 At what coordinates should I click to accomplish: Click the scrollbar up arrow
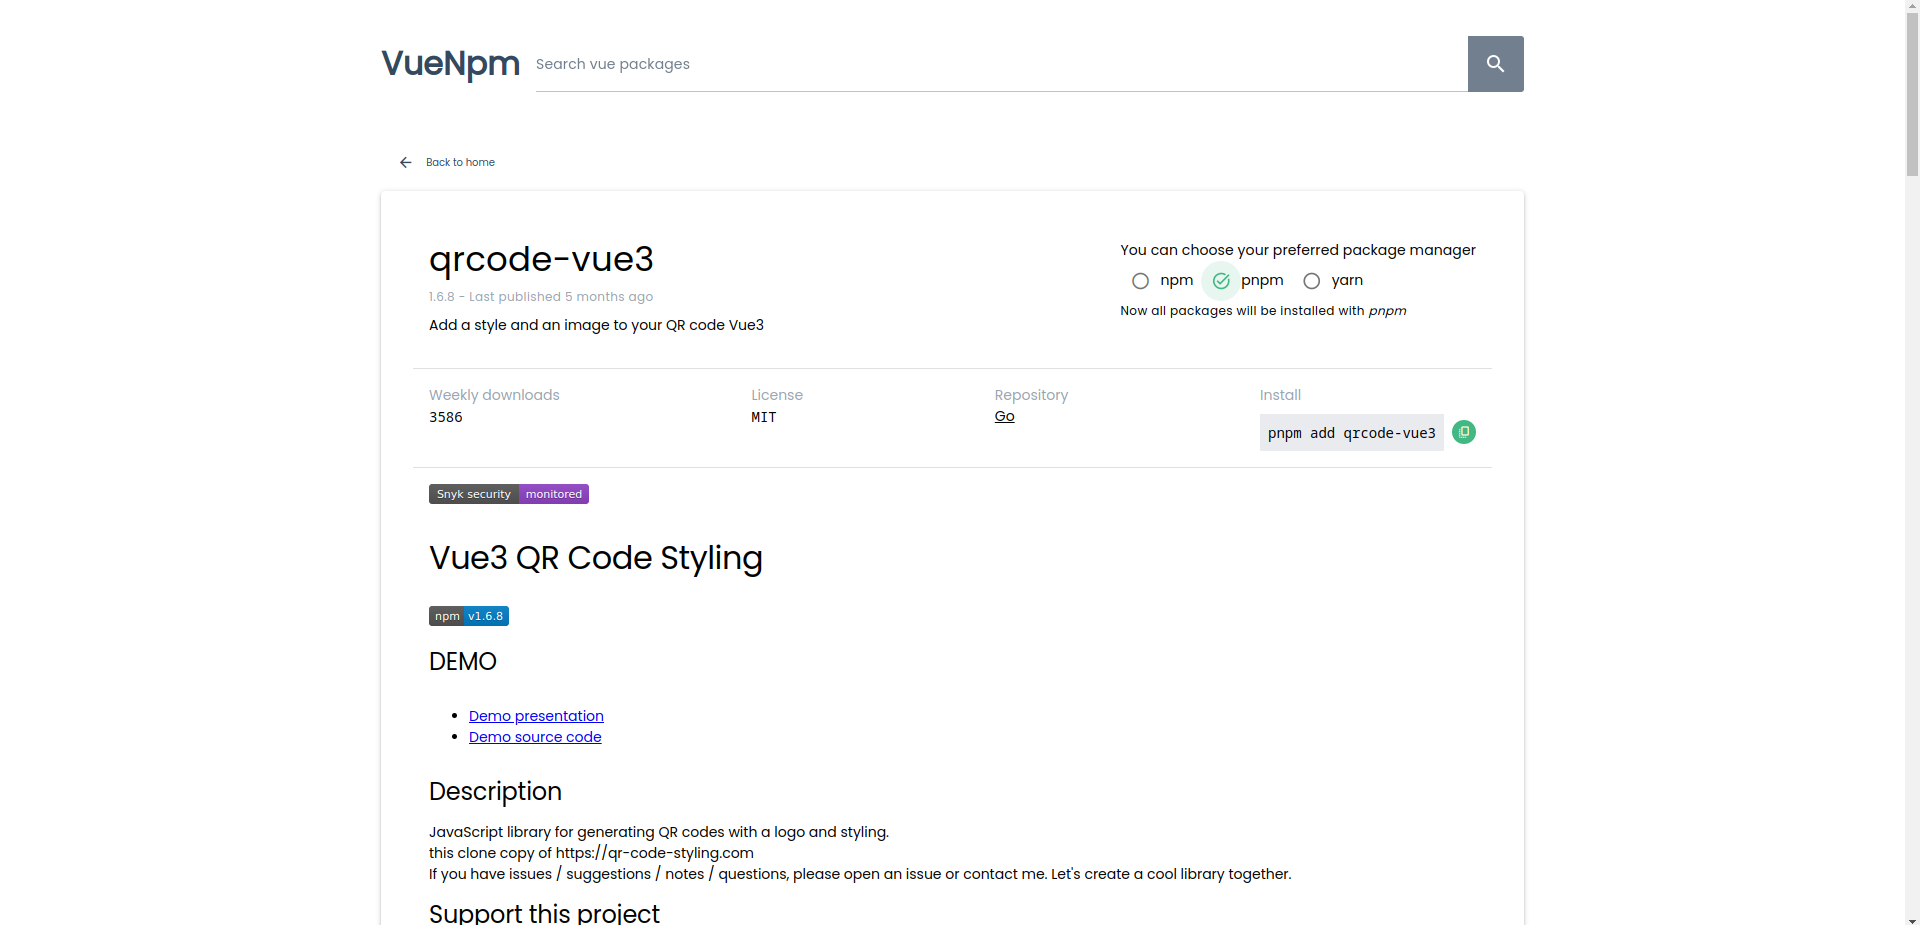[x=1912, y=7]
